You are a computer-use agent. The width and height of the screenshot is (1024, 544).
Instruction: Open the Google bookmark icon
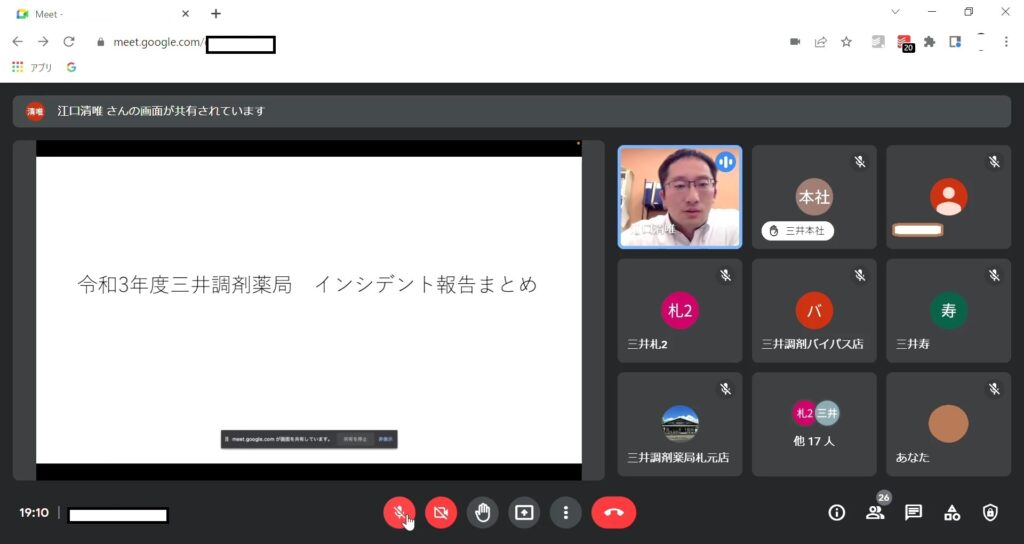71,67
